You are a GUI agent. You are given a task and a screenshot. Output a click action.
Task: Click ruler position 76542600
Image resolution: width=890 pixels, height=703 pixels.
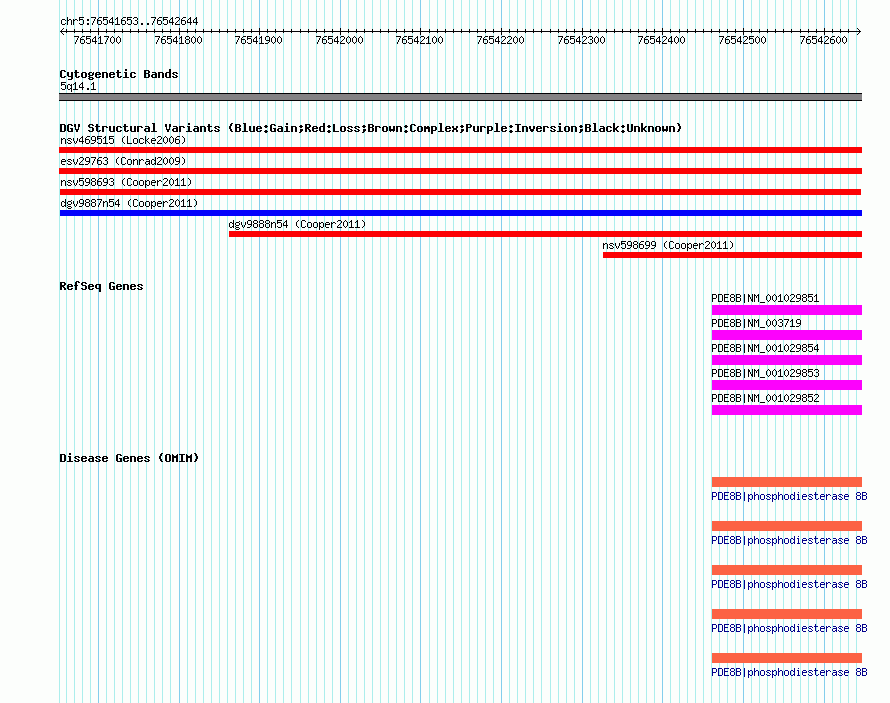(823, 40)
